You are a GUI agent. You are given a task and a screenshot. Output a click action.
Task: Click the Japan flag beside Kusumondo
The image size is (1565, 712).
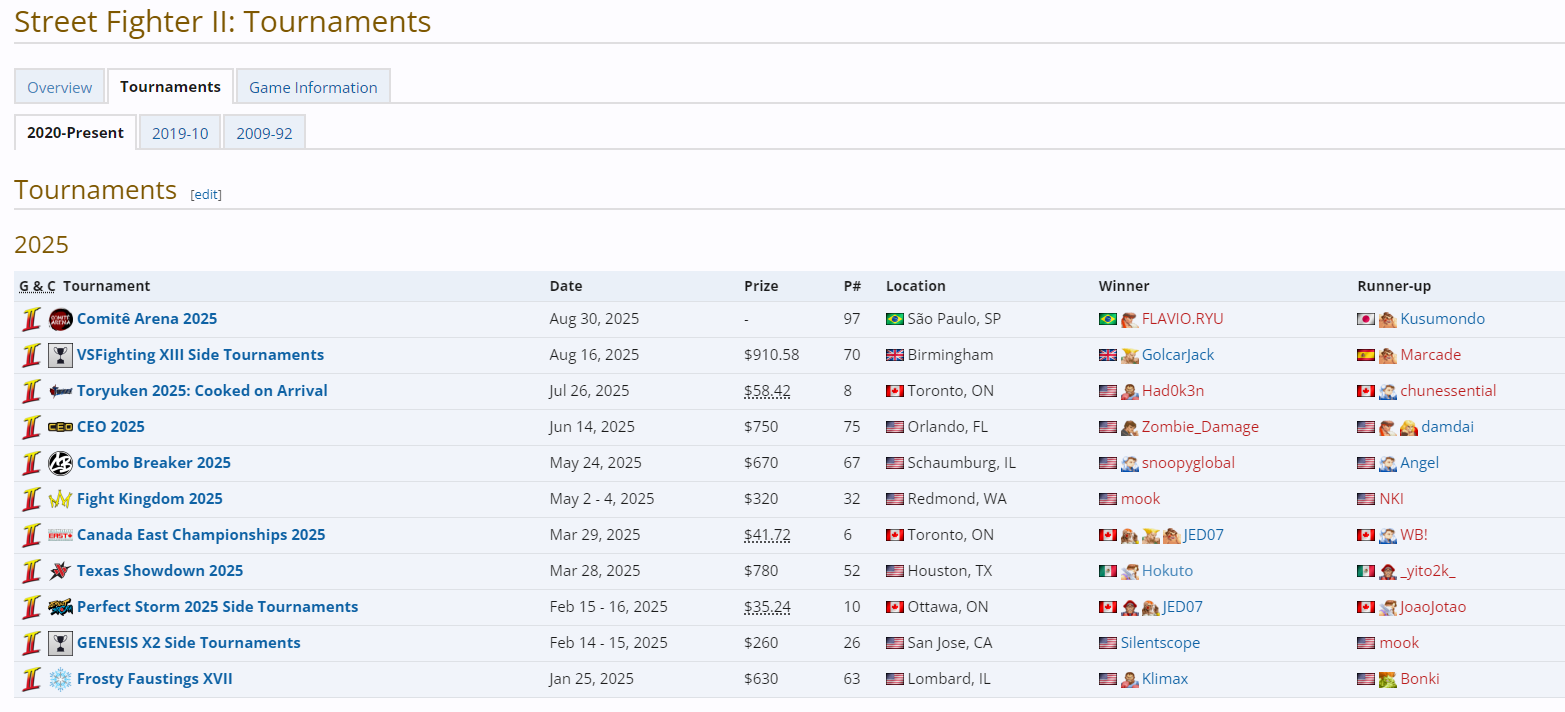click(x=1366, y=319)
